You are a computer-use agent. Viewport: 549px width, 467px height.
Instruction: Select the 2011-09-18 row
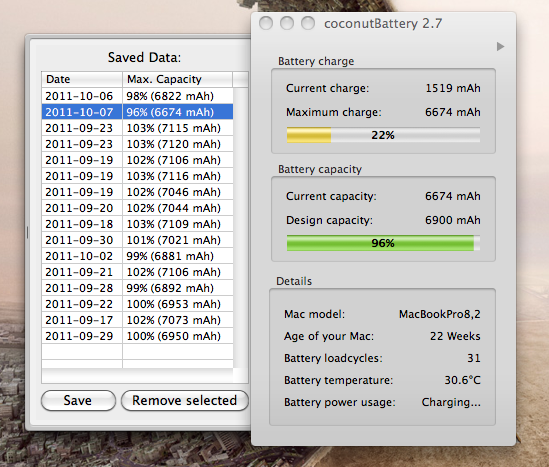[x=137, y=224]
